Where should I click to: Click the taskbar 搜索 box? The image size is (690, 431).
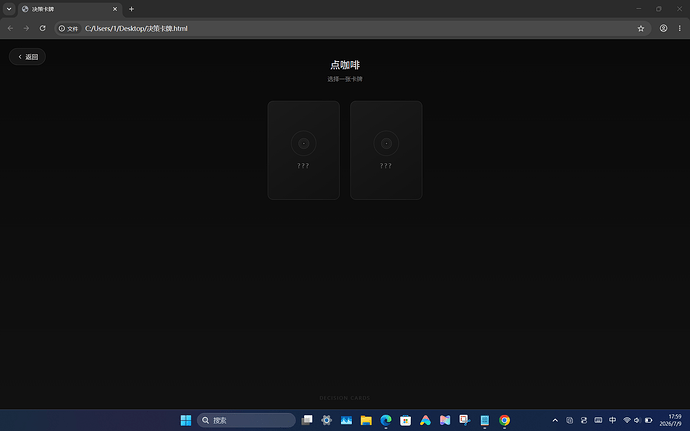click(x=246, y=420)
